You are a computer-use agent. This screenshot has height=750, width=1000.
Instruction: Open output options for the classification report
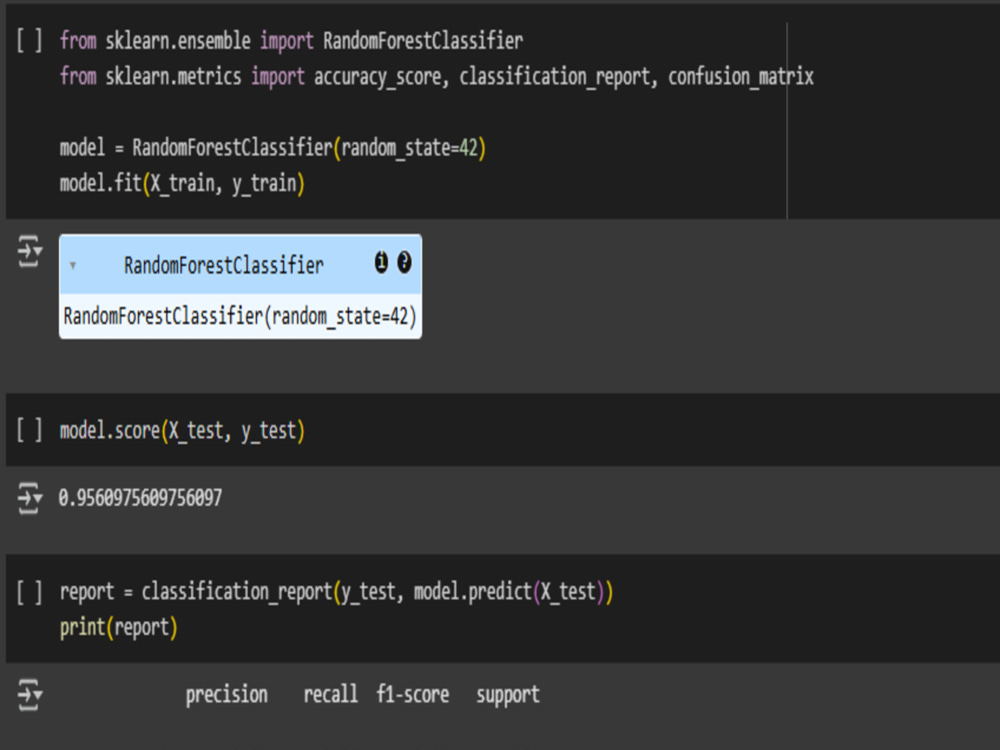click(x=30, y=695)
